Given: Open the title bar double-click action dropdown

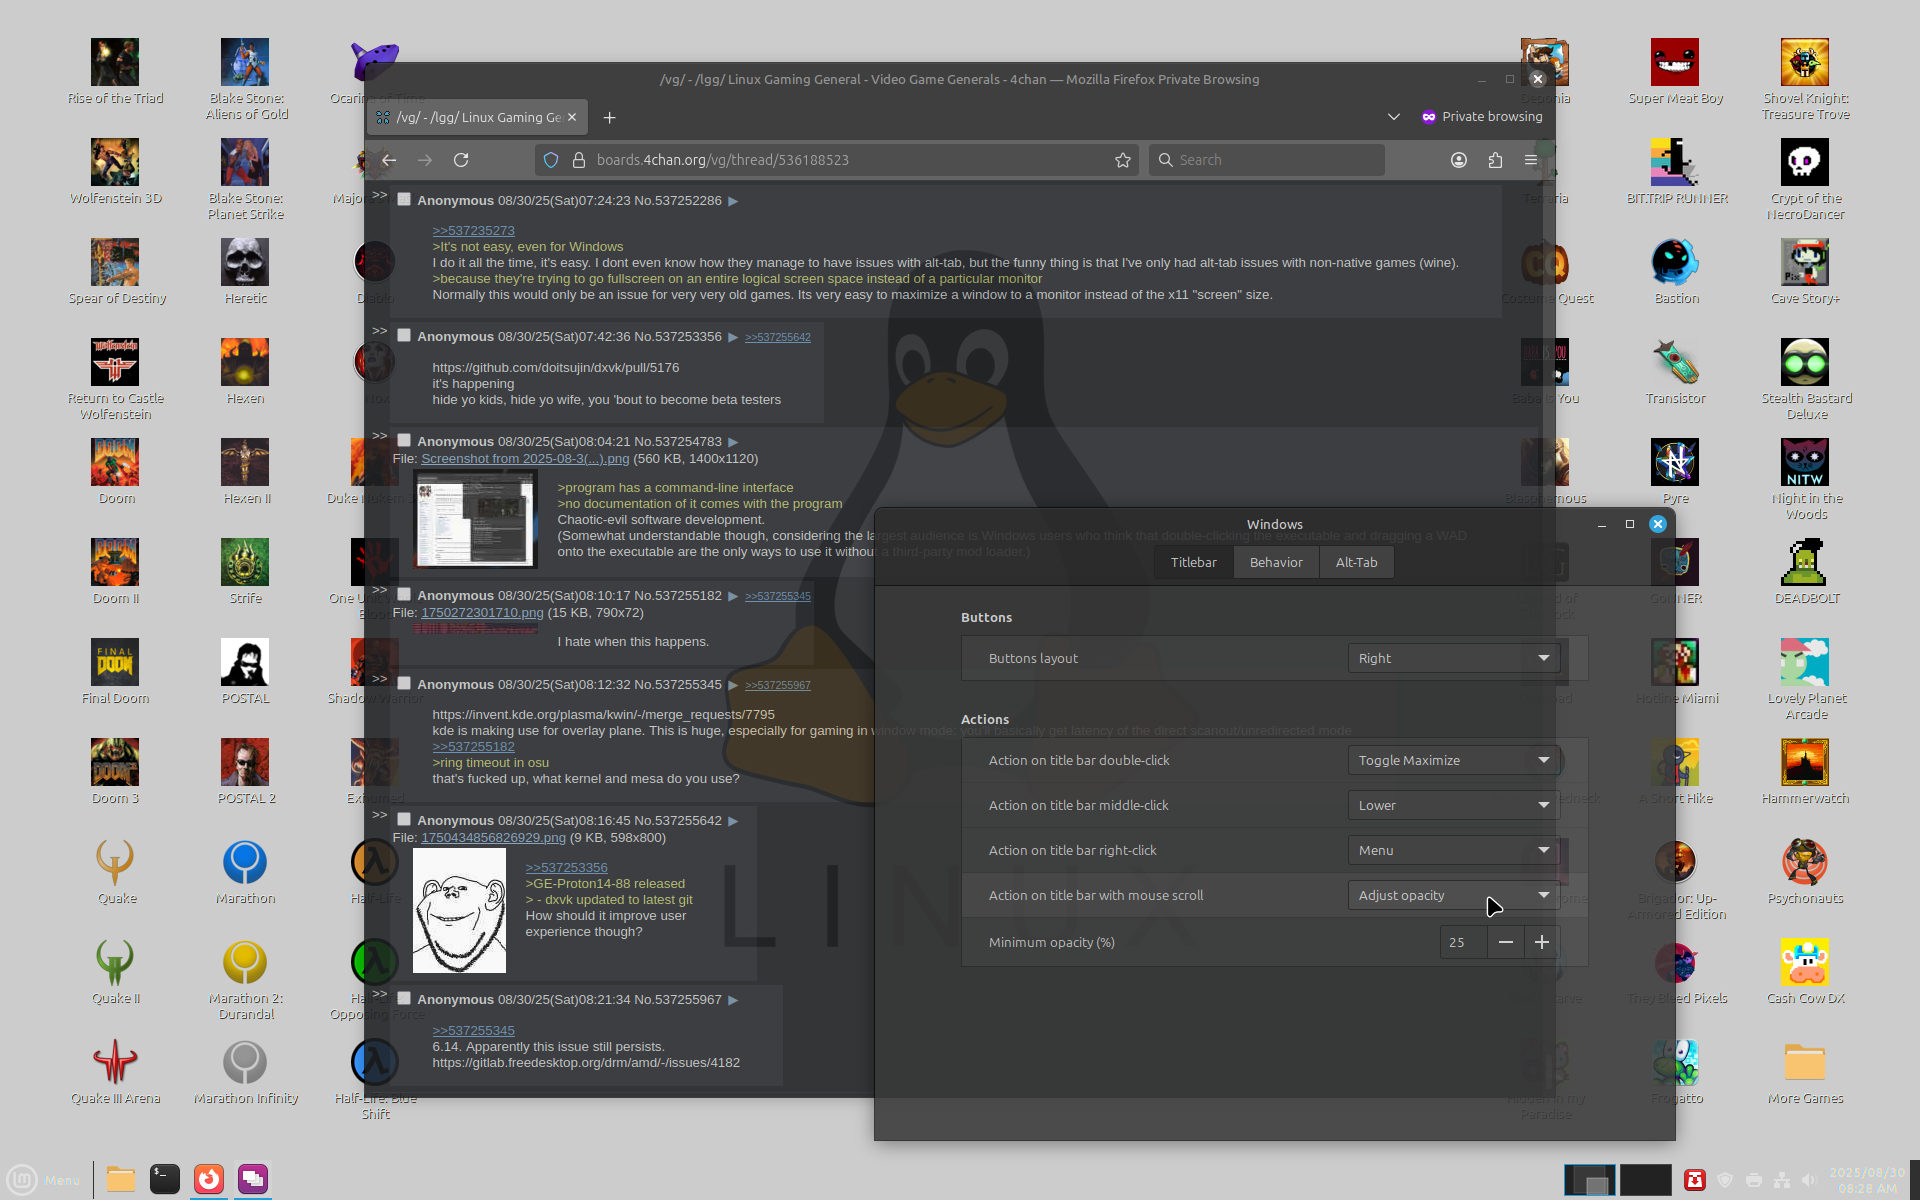Looking at the screenshot, I should coord(1453,760).
